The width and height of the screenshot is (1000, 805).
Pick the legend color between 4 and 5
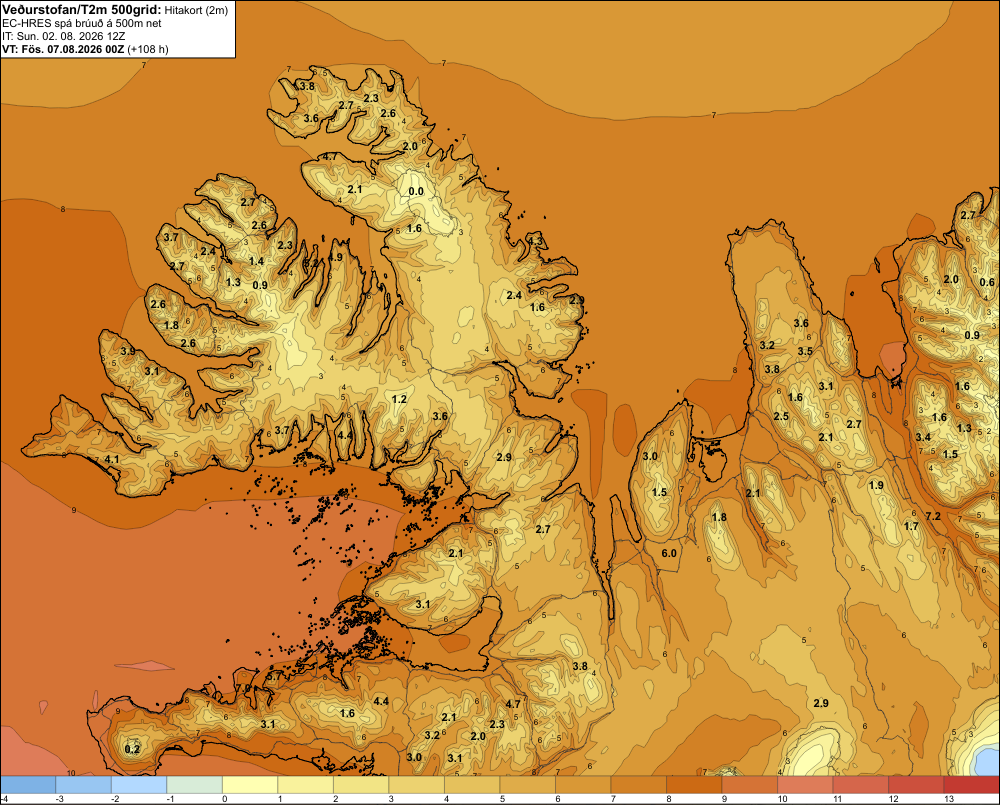coord(472,785)
